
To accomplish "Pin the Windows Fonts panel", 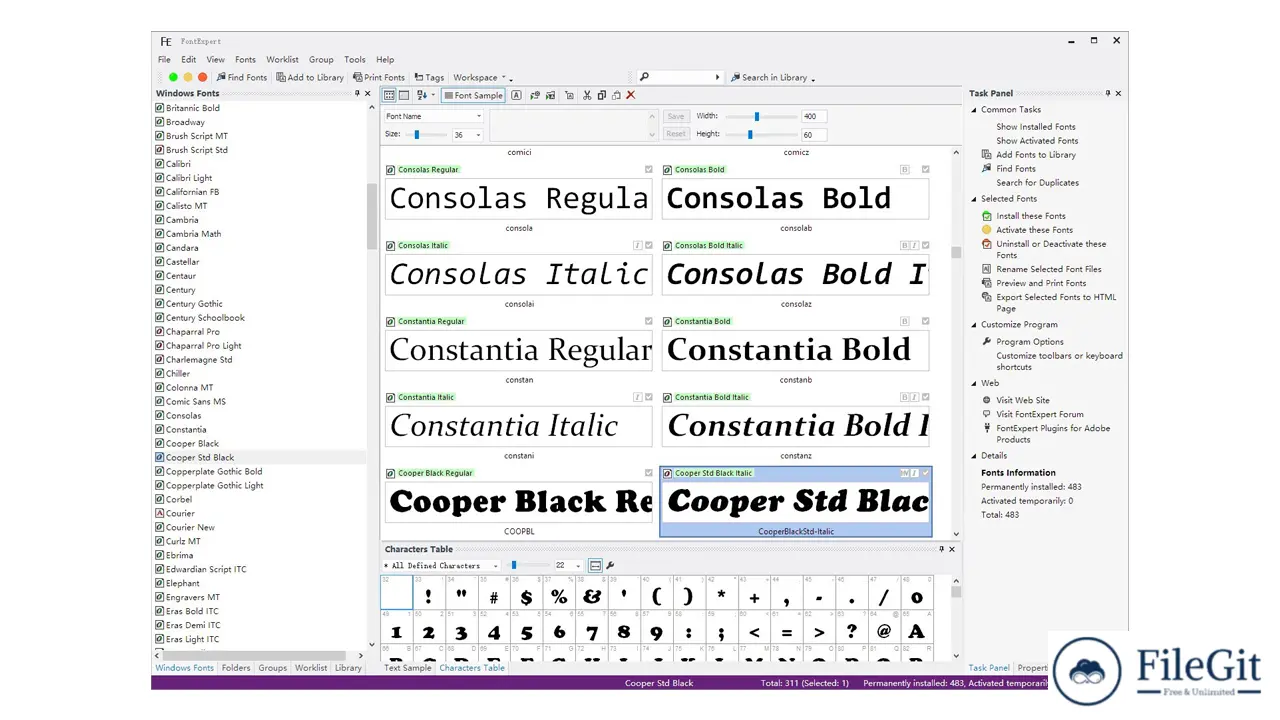I will (357, 93).
